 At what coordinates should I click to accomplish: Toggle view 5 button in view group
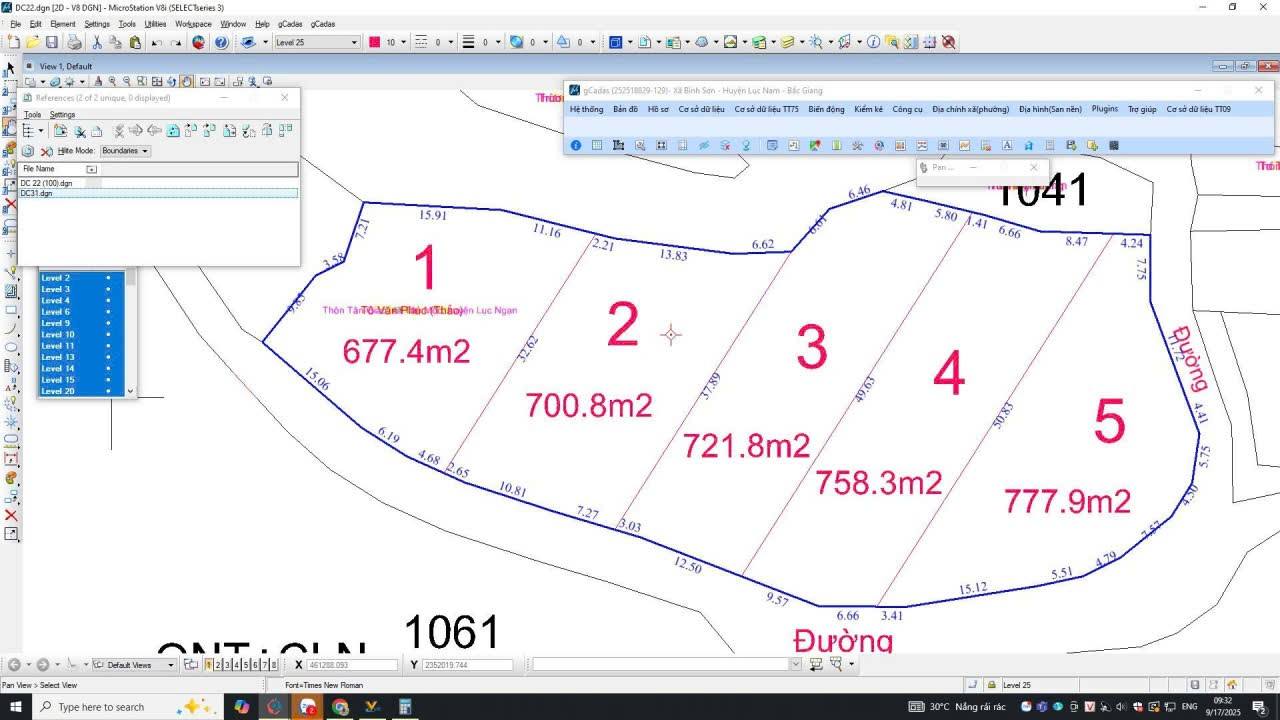246,665
